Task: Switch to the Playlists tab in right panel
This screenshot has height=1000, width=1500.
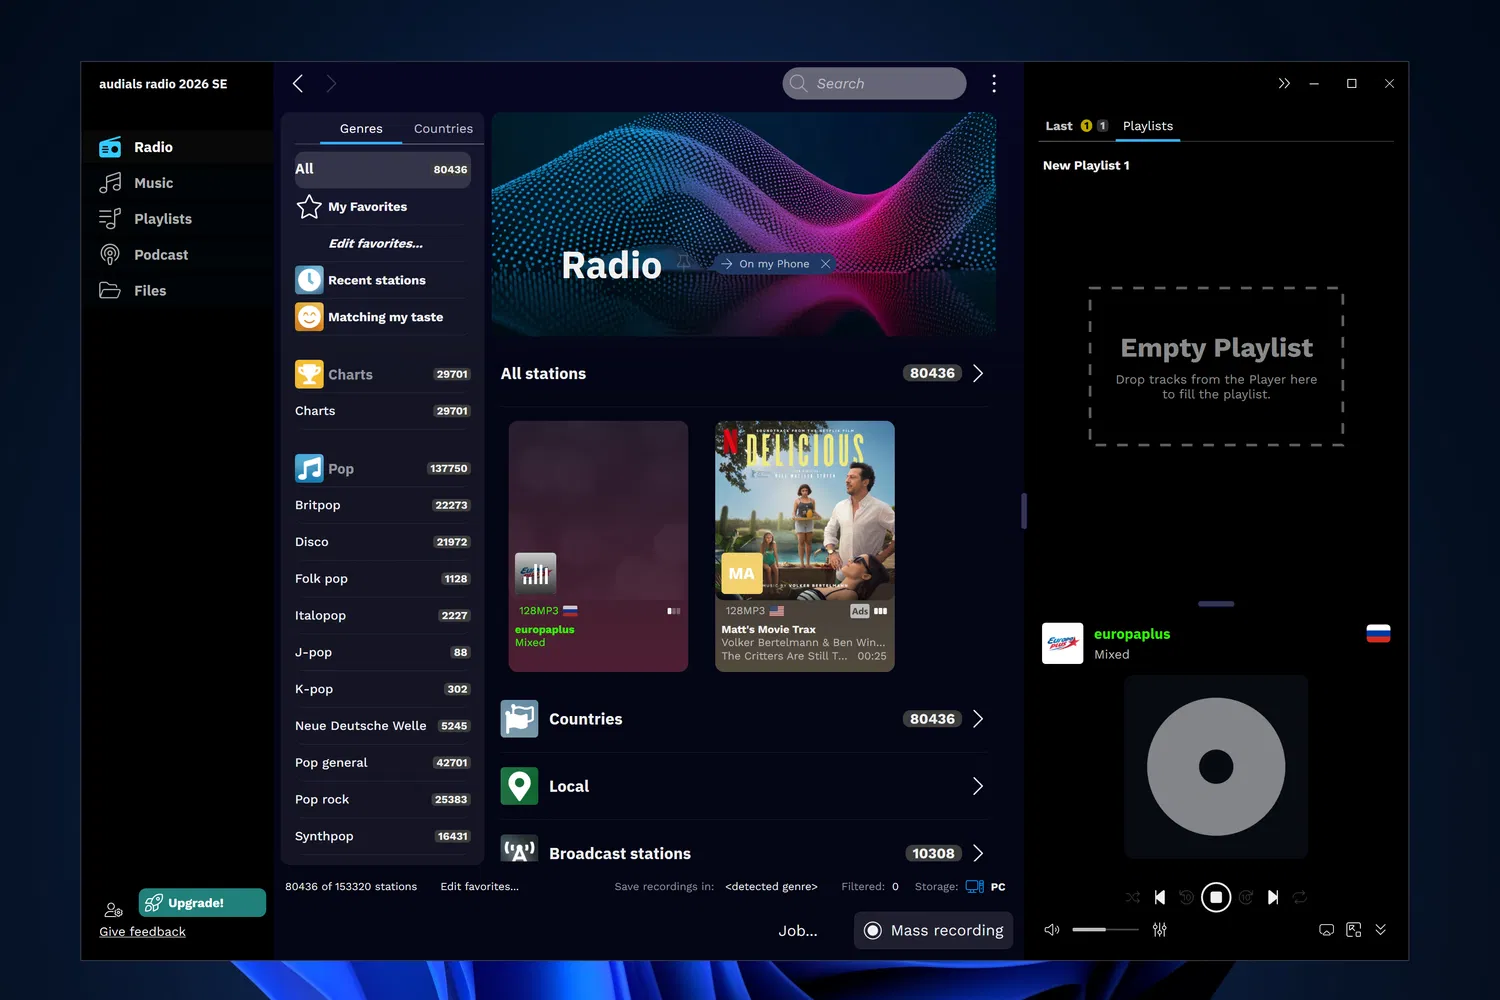Action: click(1148, 126)
